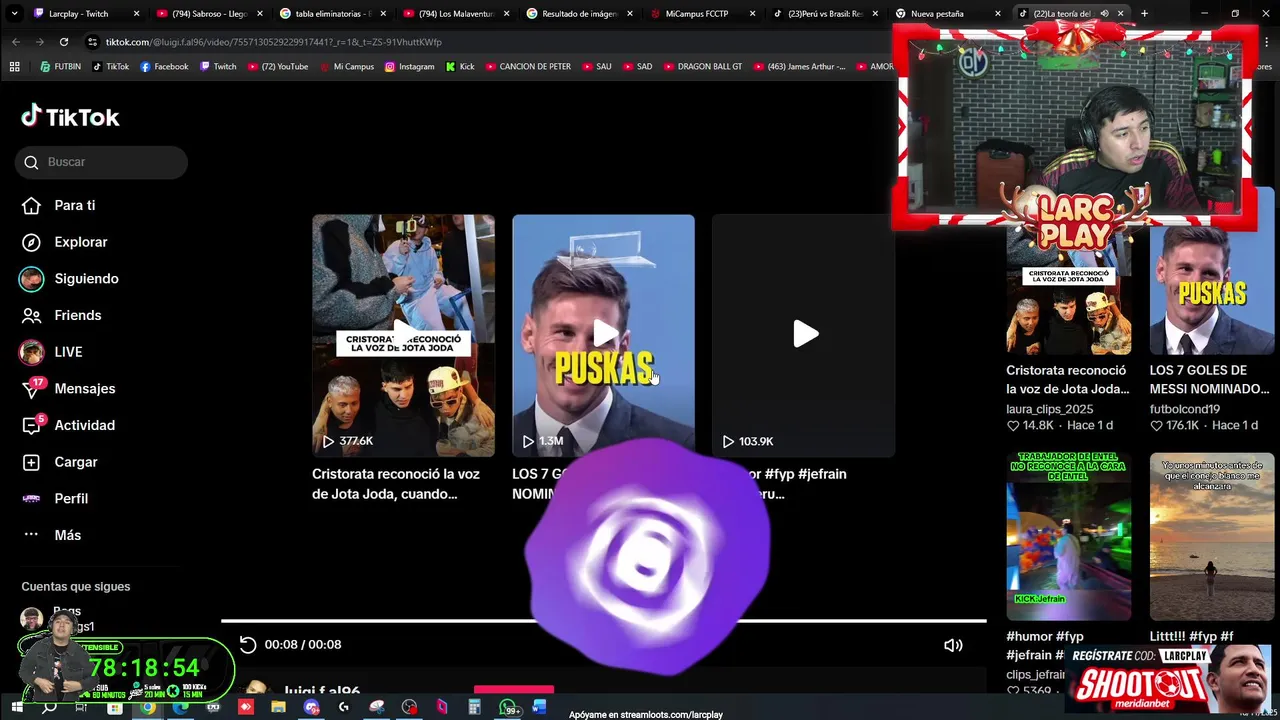The height and width of the screenshot is (720, 1280).
Task: Open the Actividad notifications
Action: pos(68,425)
